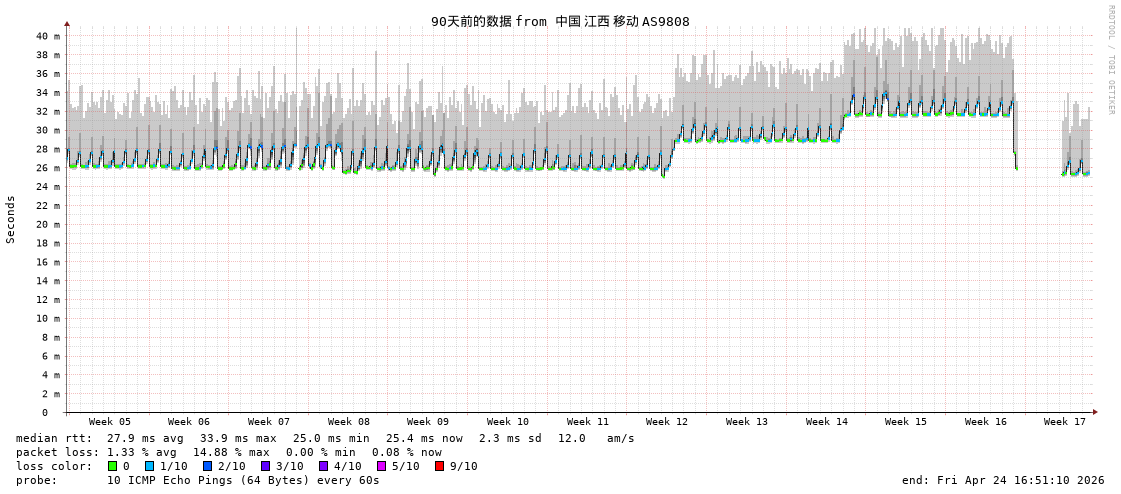
Task: Click the green 0 loss color swatch
Action: pos(112,466)
